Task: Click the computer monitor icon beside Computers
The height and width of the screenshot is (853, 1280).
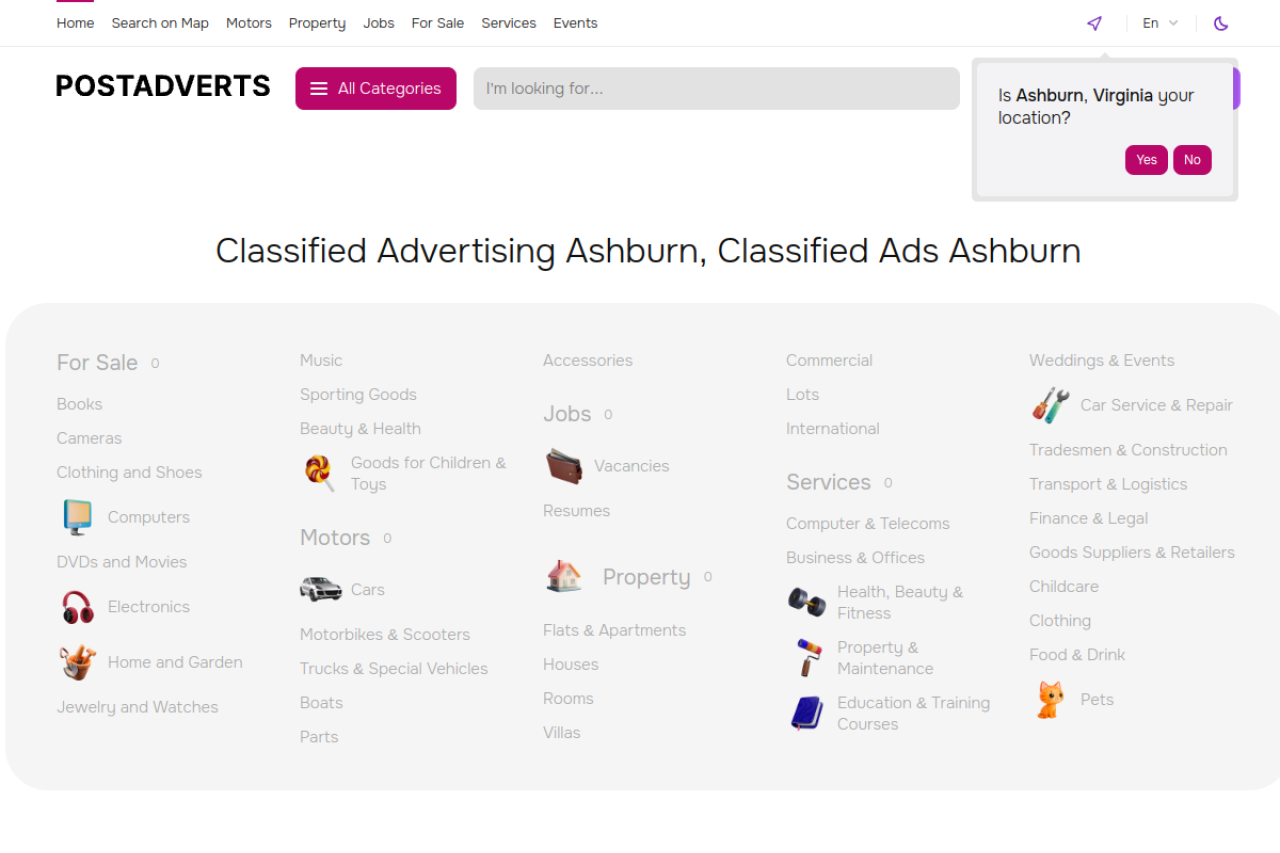Action: tap(77, 517)
